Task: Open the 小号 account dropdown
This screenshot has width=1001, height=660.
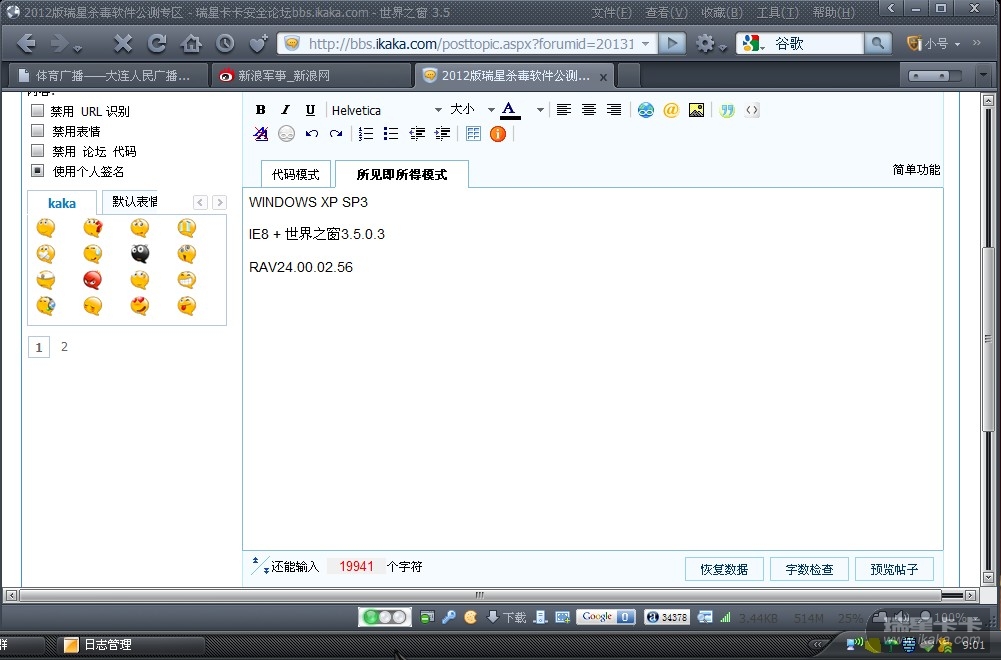Action: (x=934, y=43)
